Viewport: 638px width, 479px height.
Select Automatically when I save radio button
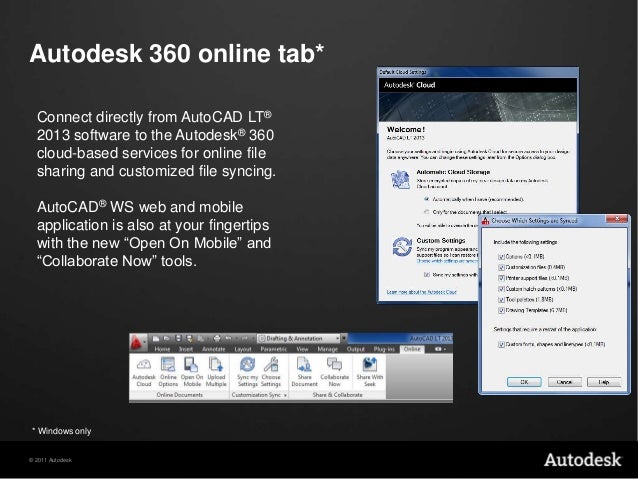tap(426, 199)
